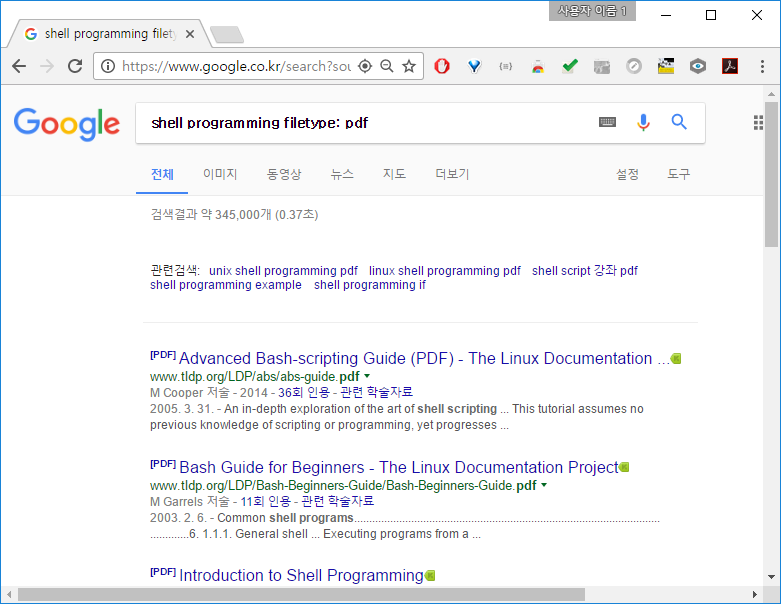Click the vertical scrollbar thumb
The image size is (781, 604).
coord(771,174)
